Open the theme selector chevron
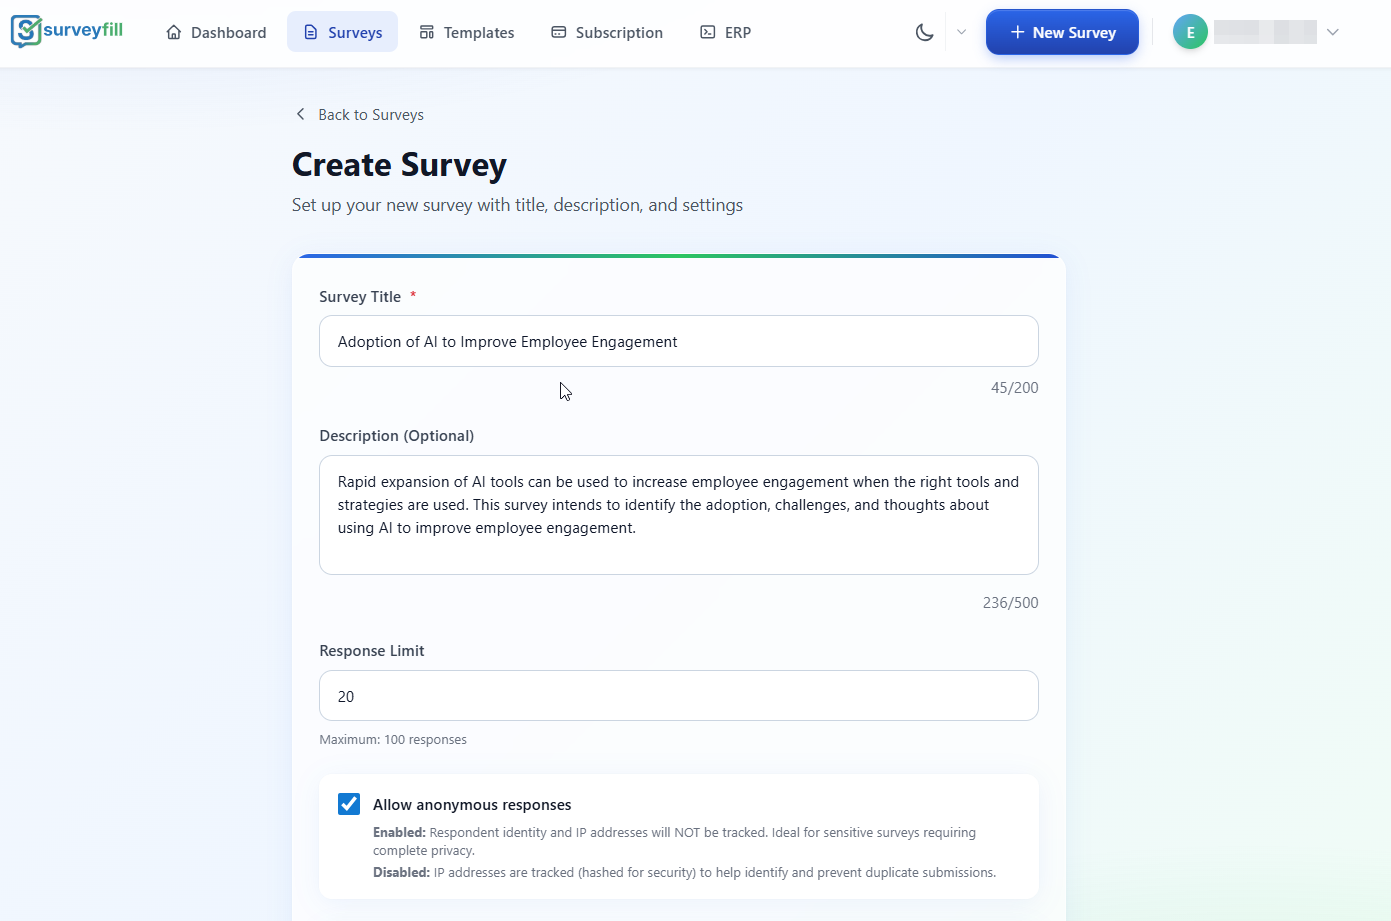Screen dimensions: 1391x921 961,31
